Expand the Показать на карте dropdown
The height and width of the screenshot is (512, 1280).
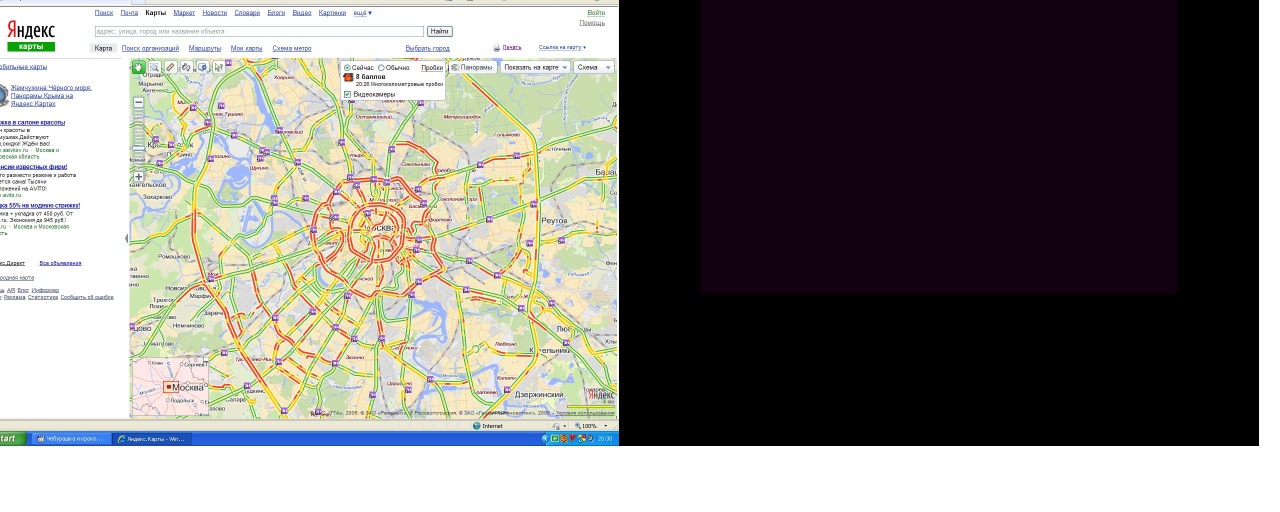point(535,67)
